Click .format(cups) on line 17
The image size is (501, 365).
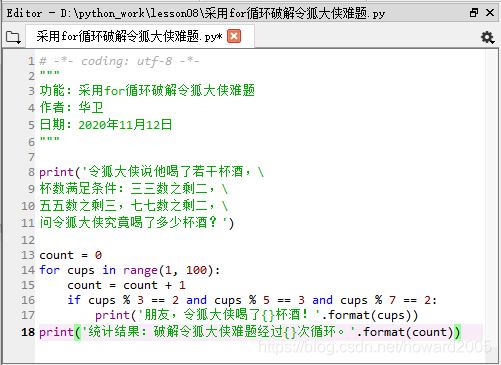(x=370, y=315)
